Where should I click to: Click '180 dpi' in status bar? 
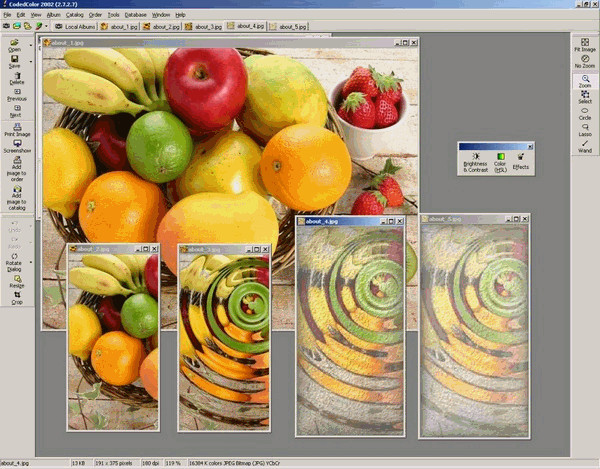(151, 463)
